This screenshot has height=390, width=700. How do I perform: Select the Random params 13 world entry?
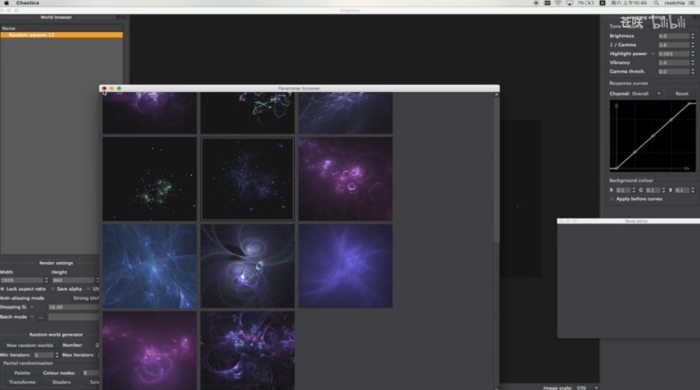point(62,35)
